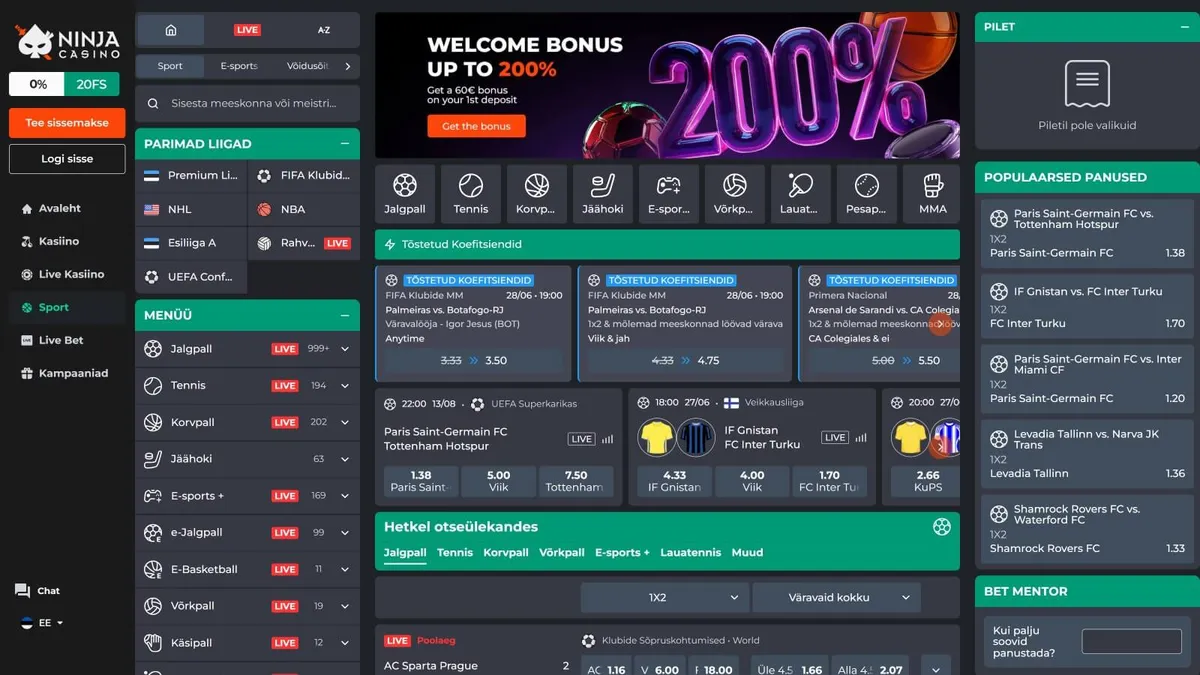Click the stats bars icon for IF Gnistan match

[x=860, y=438]
